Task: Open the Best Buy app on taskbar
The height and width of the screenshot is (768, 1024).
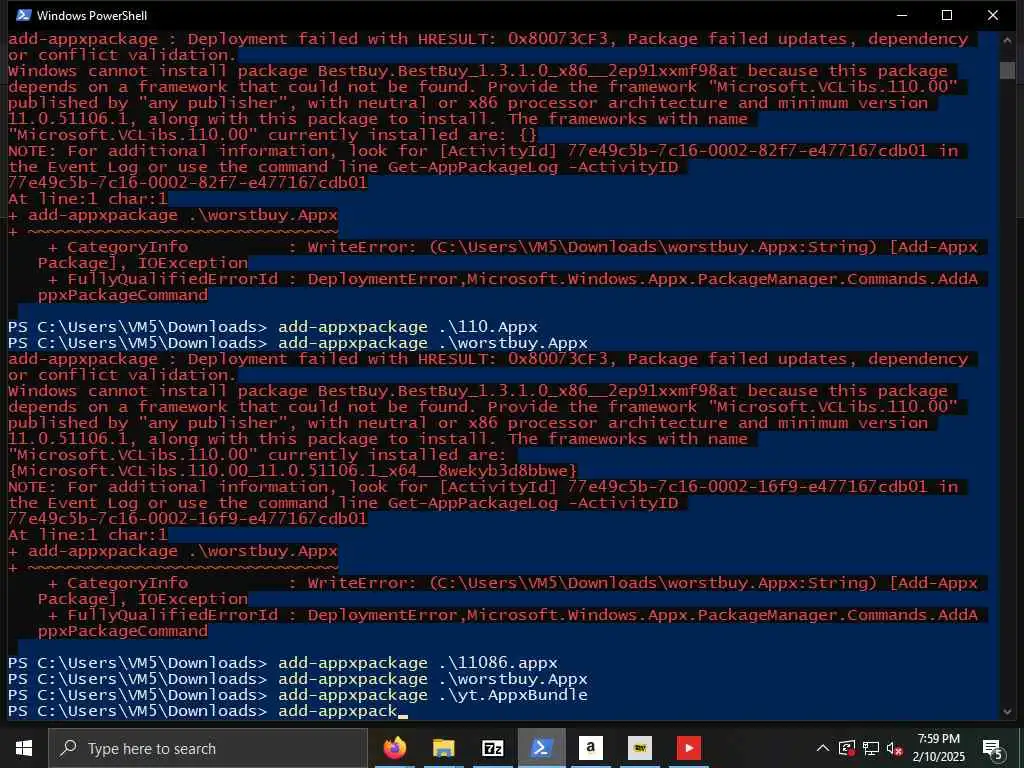Action: click(639, 748)
